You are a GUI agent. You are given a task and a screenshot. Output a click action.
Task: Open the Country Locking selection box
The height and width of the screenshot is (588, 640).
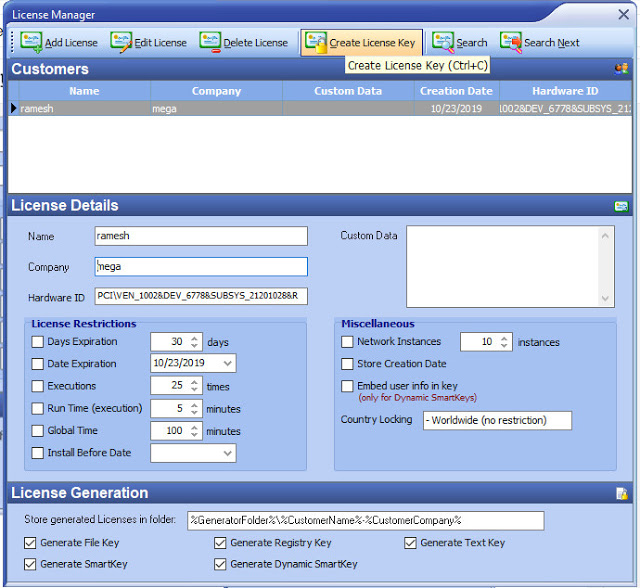[497, 421]
